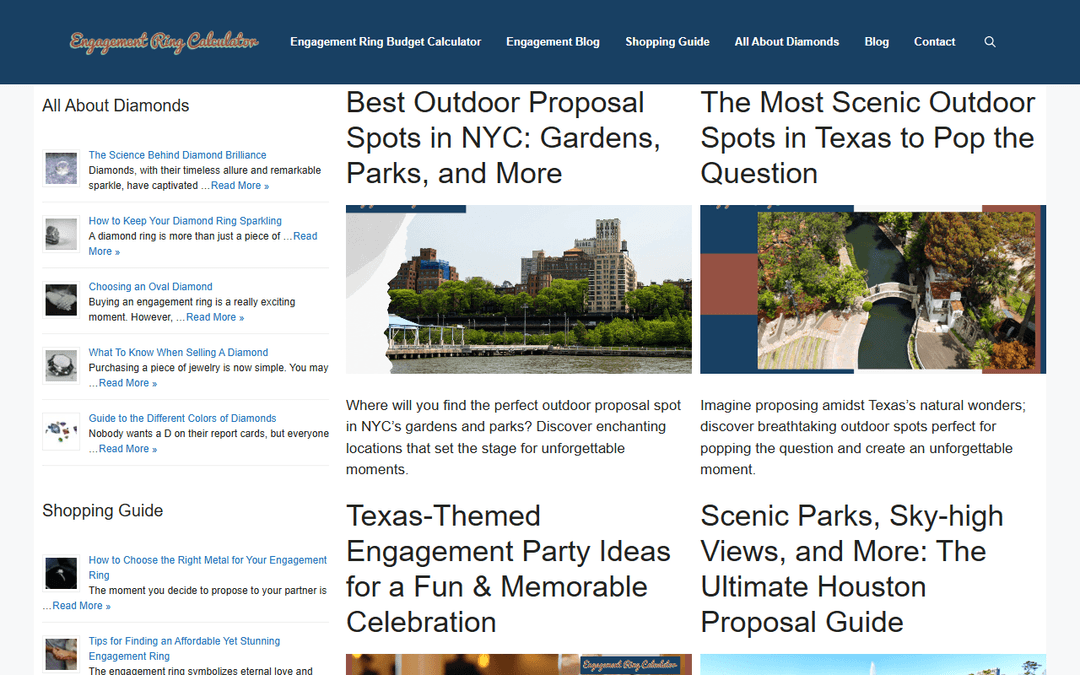1080x675 pixels.
Task: Open How to Choose the Right Metal article
Action: click(x=207, y=568)
